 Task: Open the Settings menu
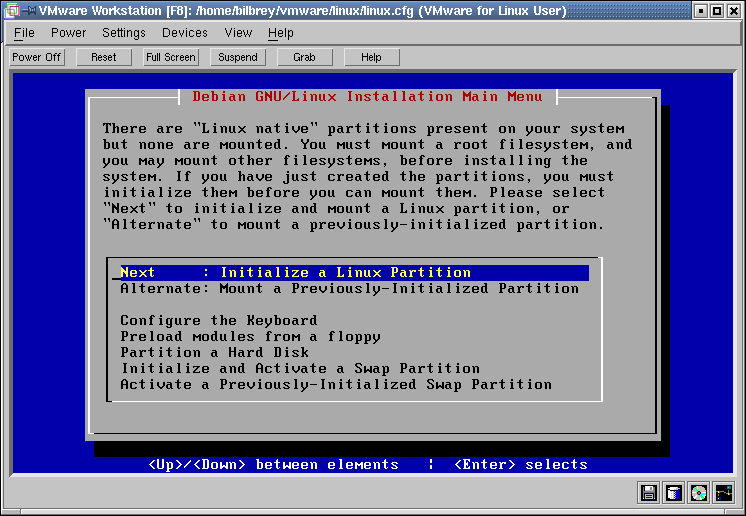(x=124, y=33)
